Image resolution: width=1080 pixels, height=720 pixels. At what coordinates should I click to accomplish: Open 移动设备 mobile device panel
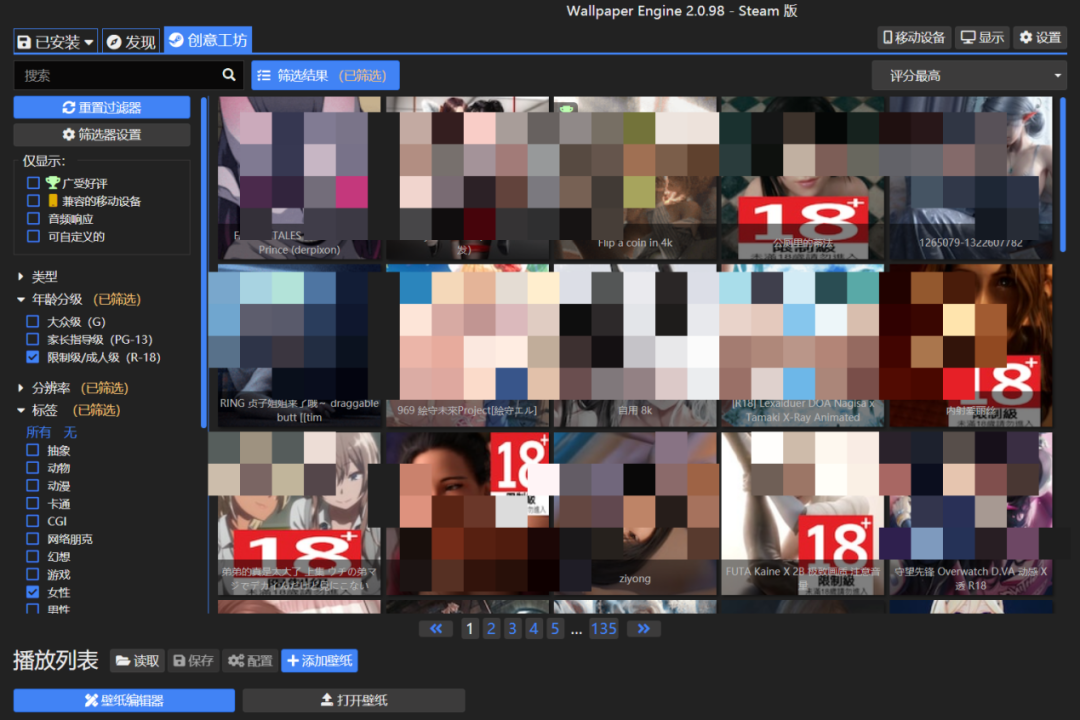click(x=914, y=37)
